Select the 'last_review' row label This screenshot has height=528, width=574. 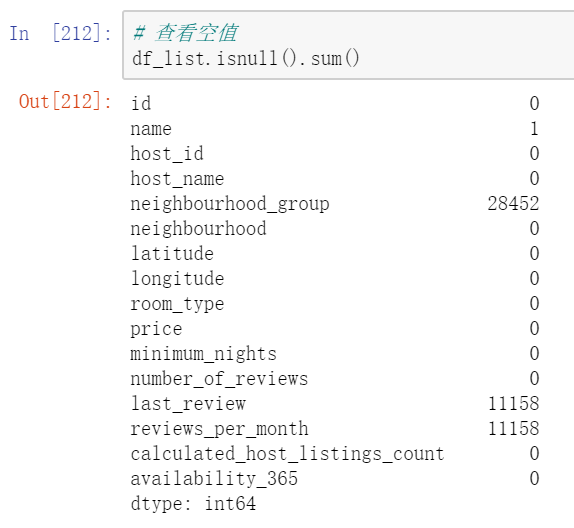point(188,404)
